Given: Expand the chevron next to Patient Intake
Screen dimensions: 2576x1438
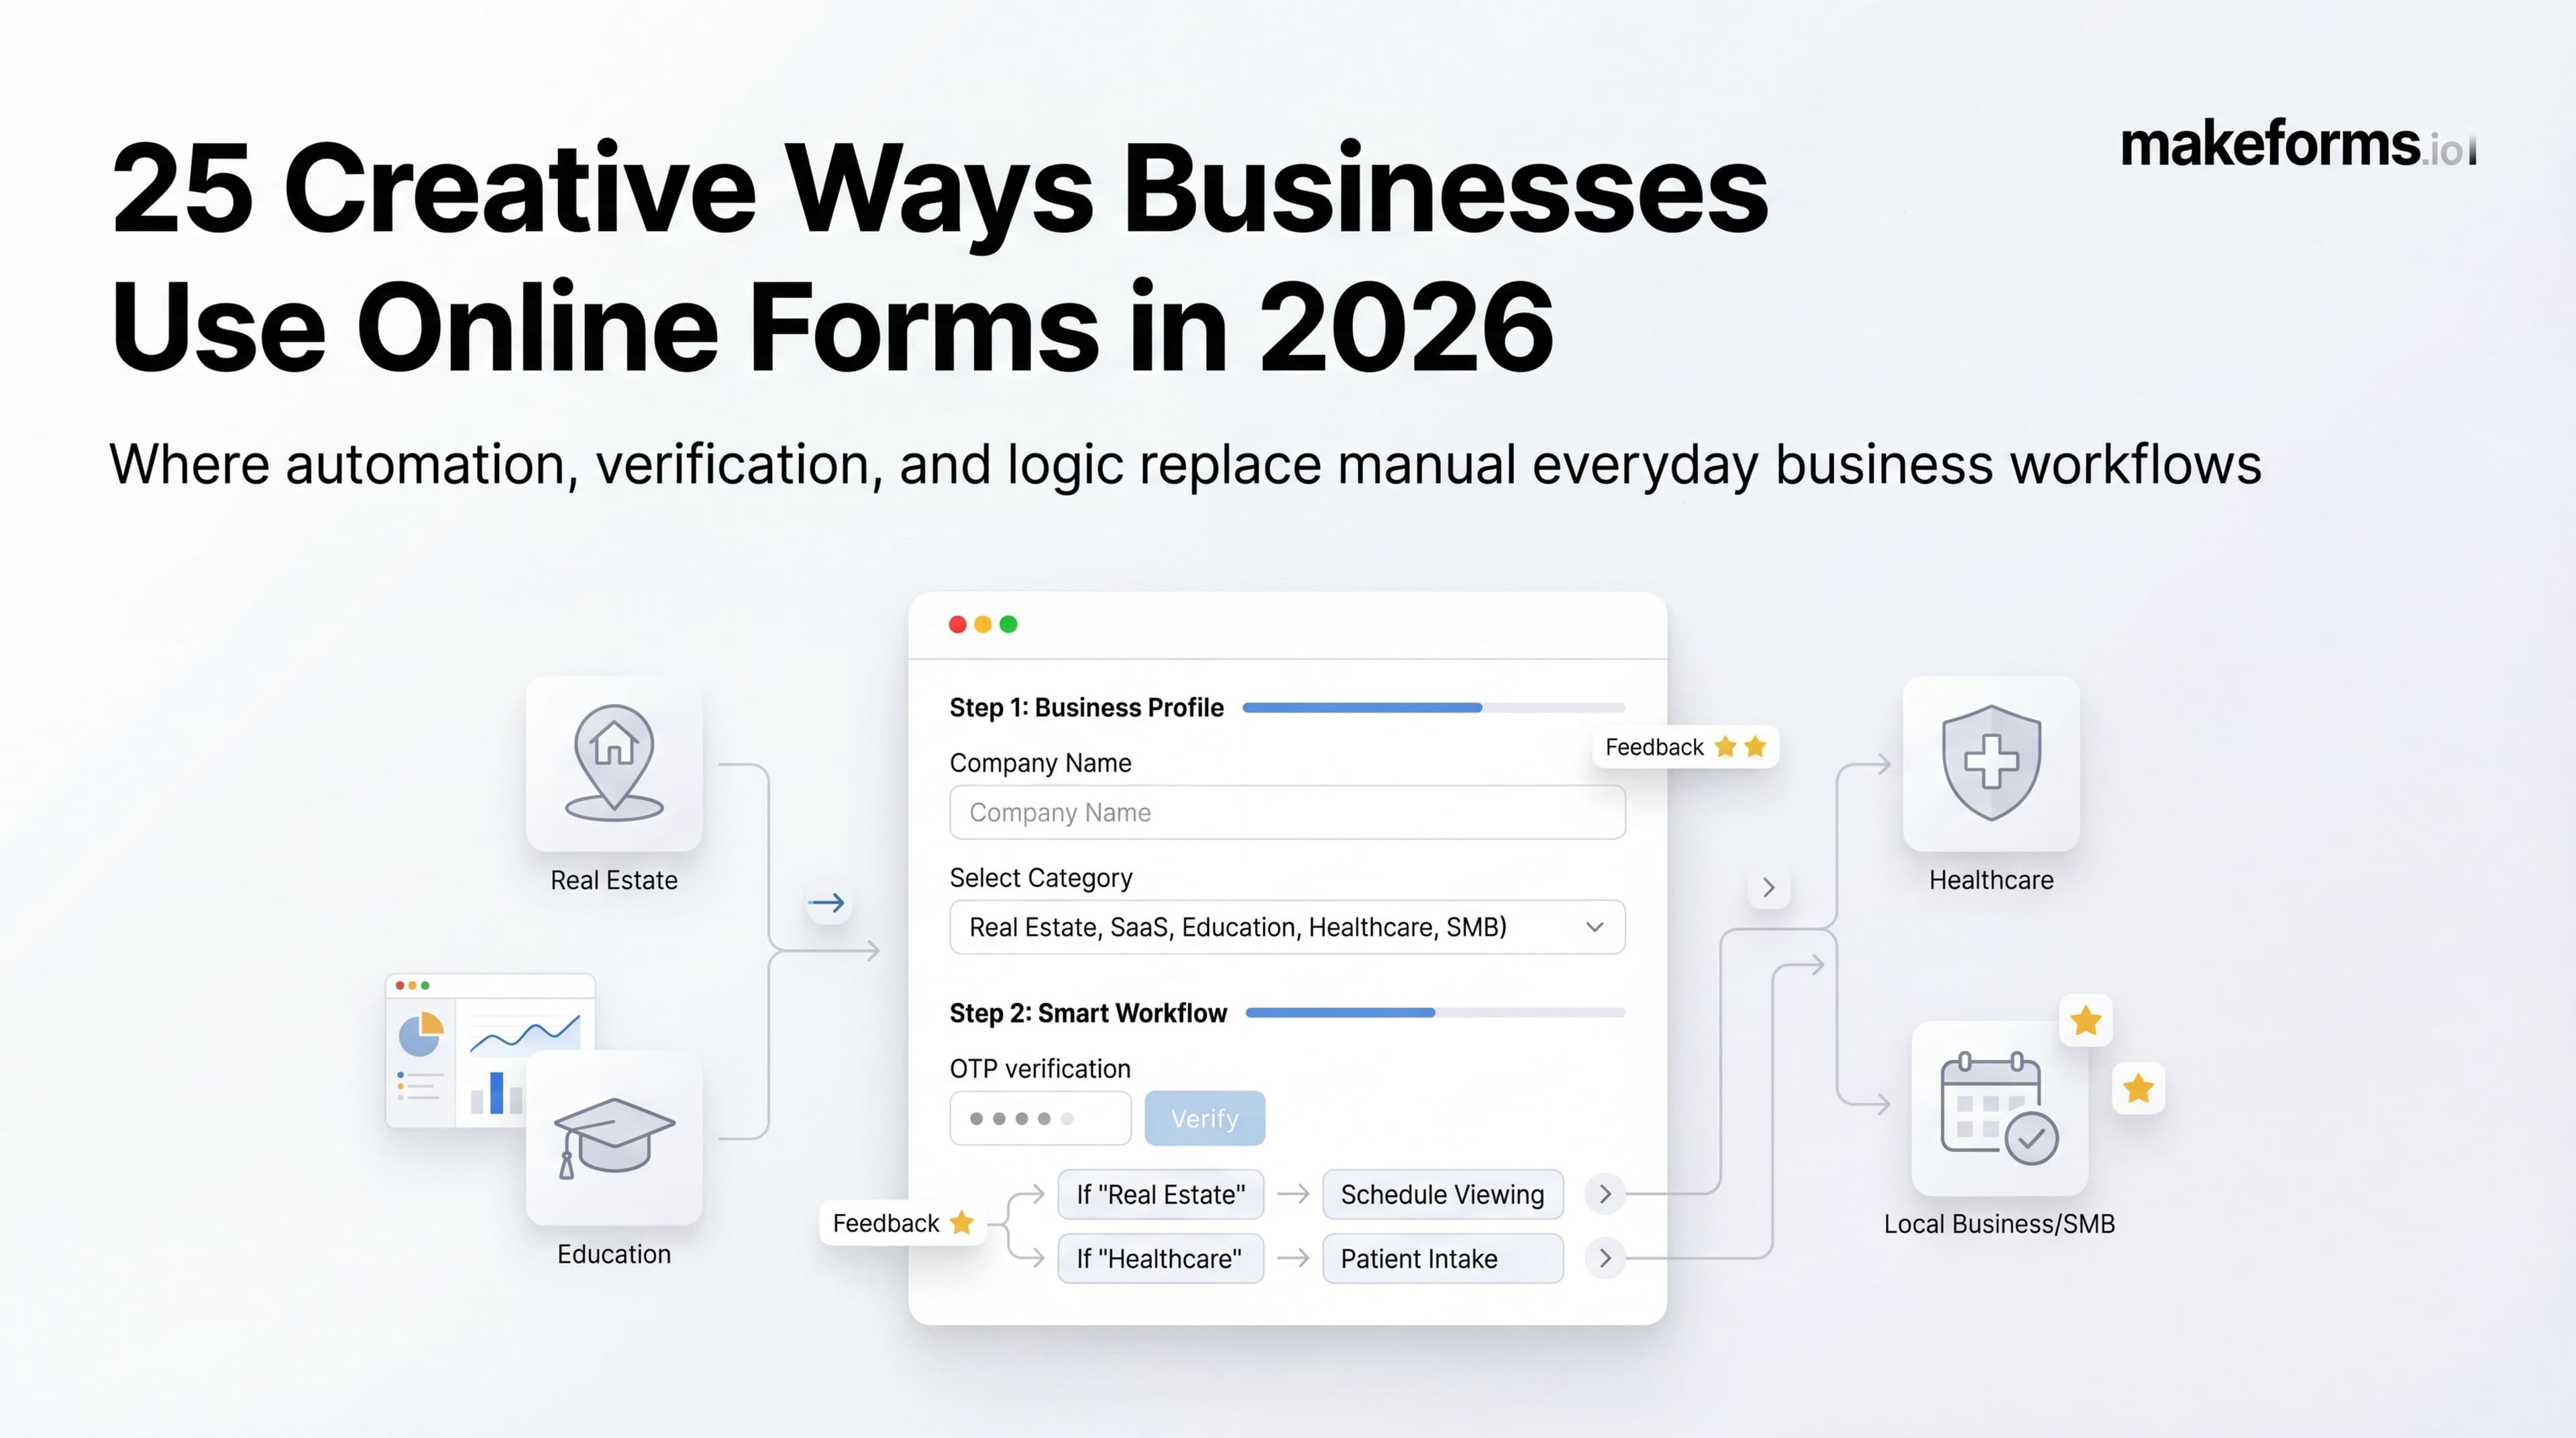Looking at the screenshot, I should (x=1604, y=1258).
